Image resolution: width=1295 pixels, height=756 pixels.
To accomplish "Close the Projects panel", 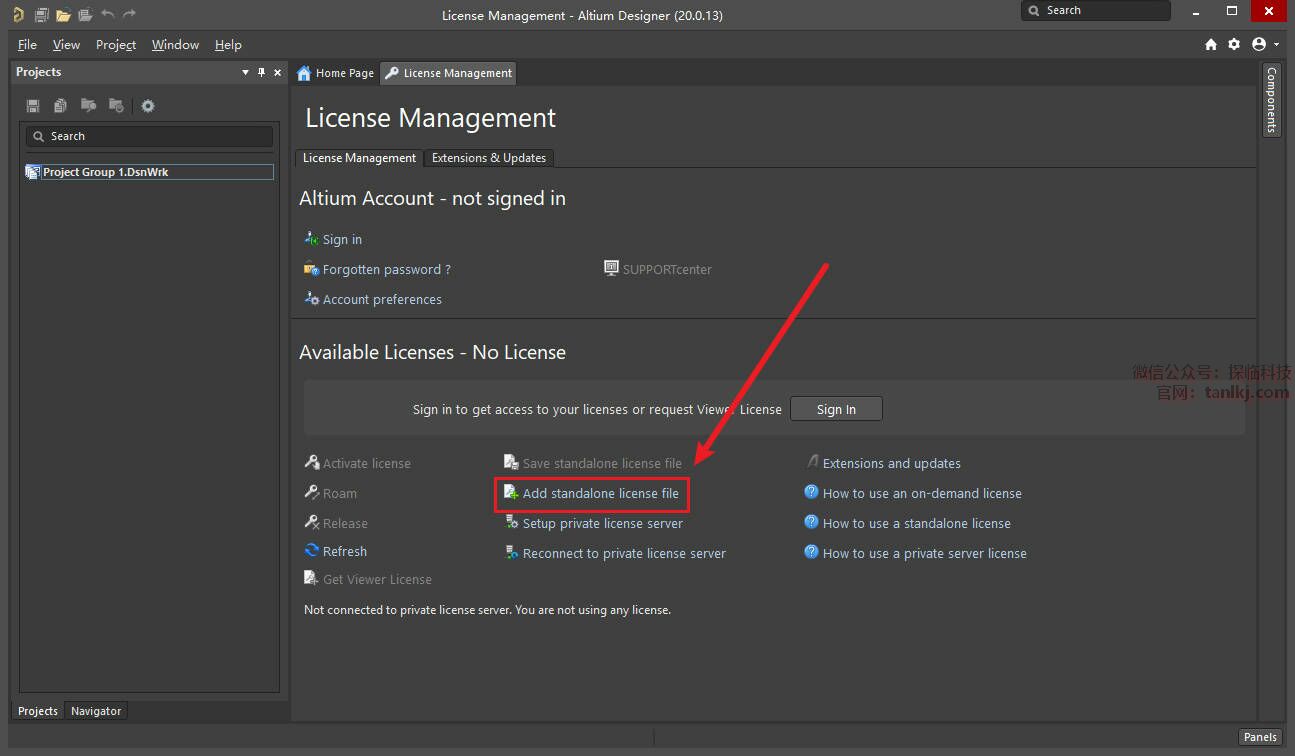I will (277, 72).
